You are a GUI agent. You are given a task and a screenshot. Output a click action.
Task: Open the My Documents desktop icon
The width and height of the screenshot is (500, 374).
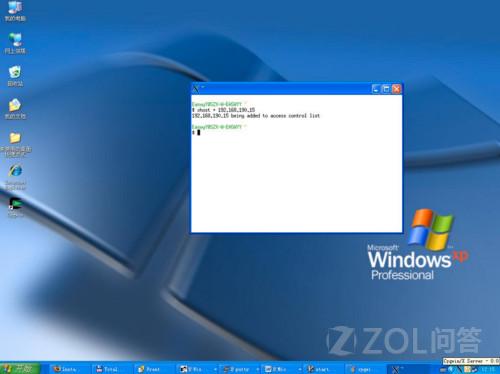[15, 109]
